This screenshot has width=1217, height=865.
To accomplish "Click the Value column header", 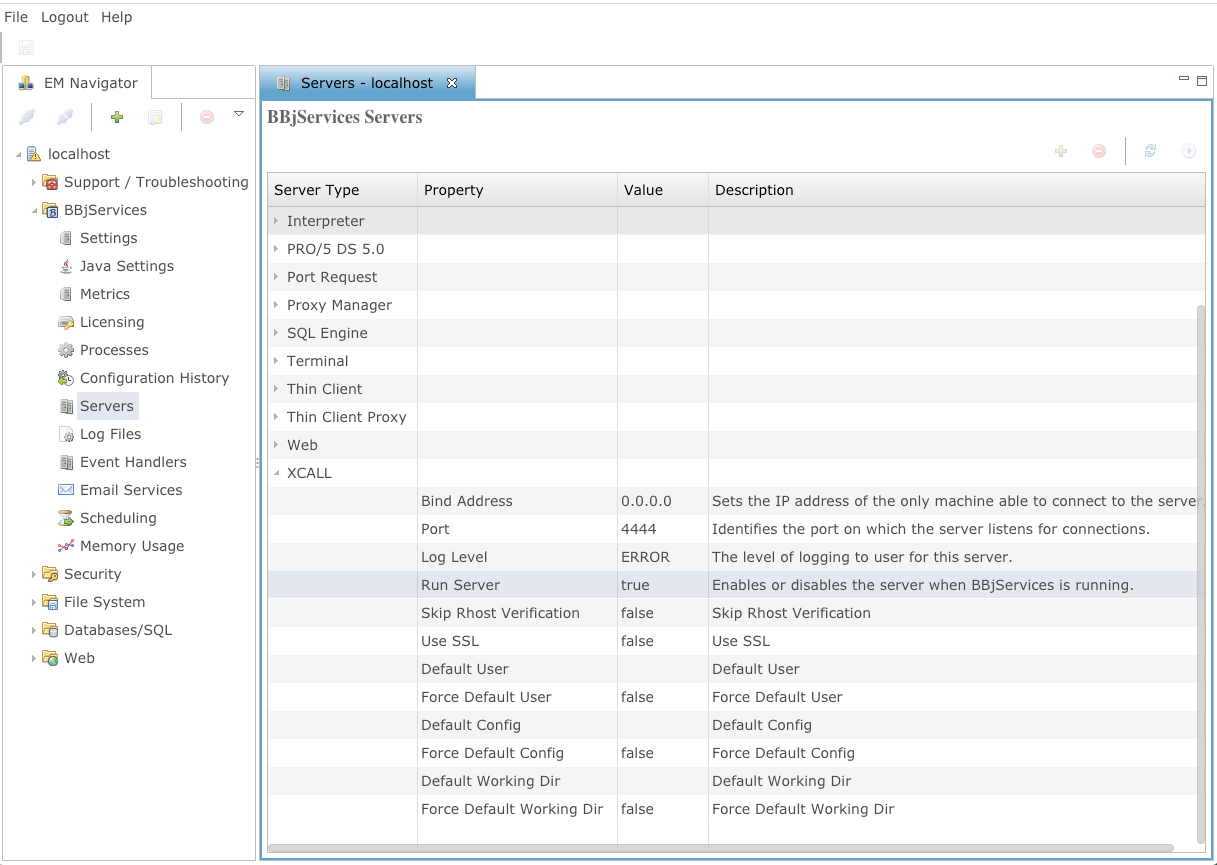I will pos(663,190).
